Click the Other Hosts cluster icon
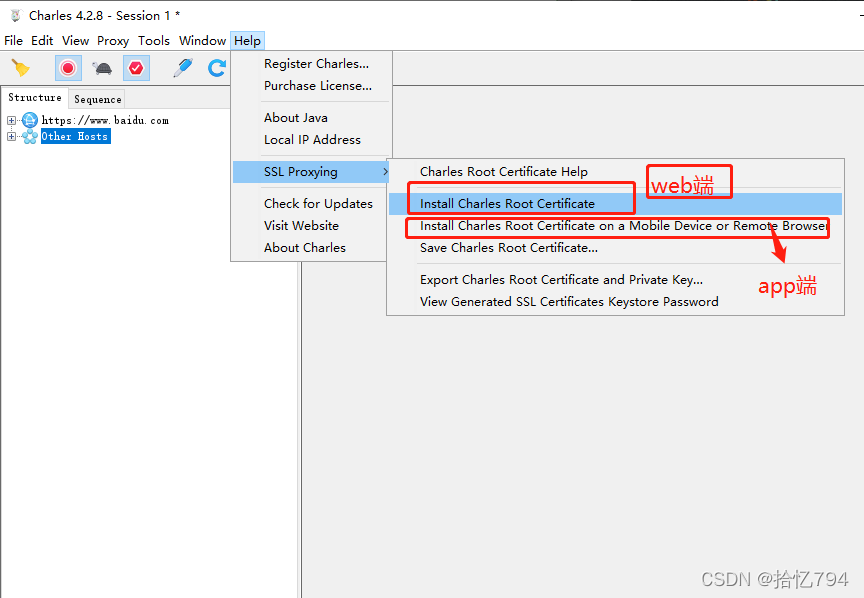The image size is (864, 598). click(30, 136)
